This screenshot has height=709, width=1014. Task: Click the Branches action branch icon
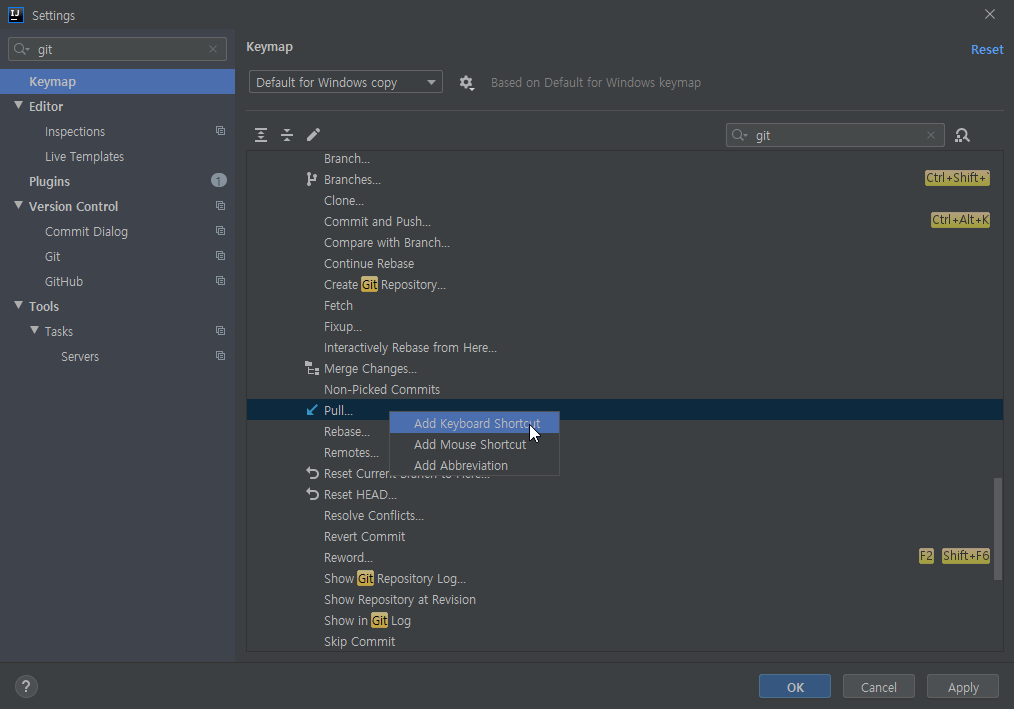pos(312,179)
